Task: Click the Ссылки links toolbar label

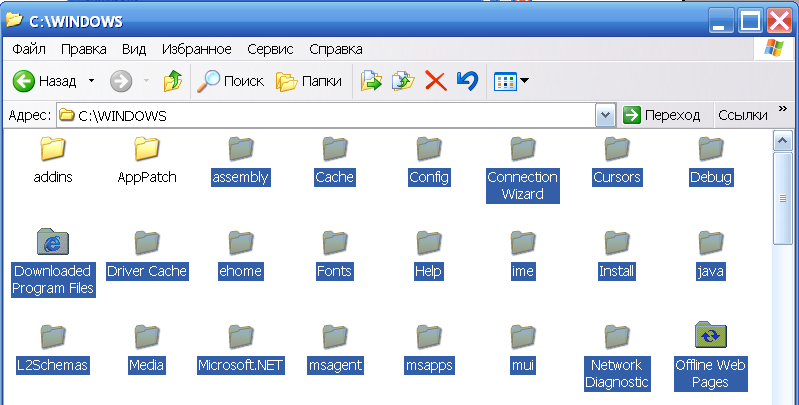Action: (x=742, y=116)
